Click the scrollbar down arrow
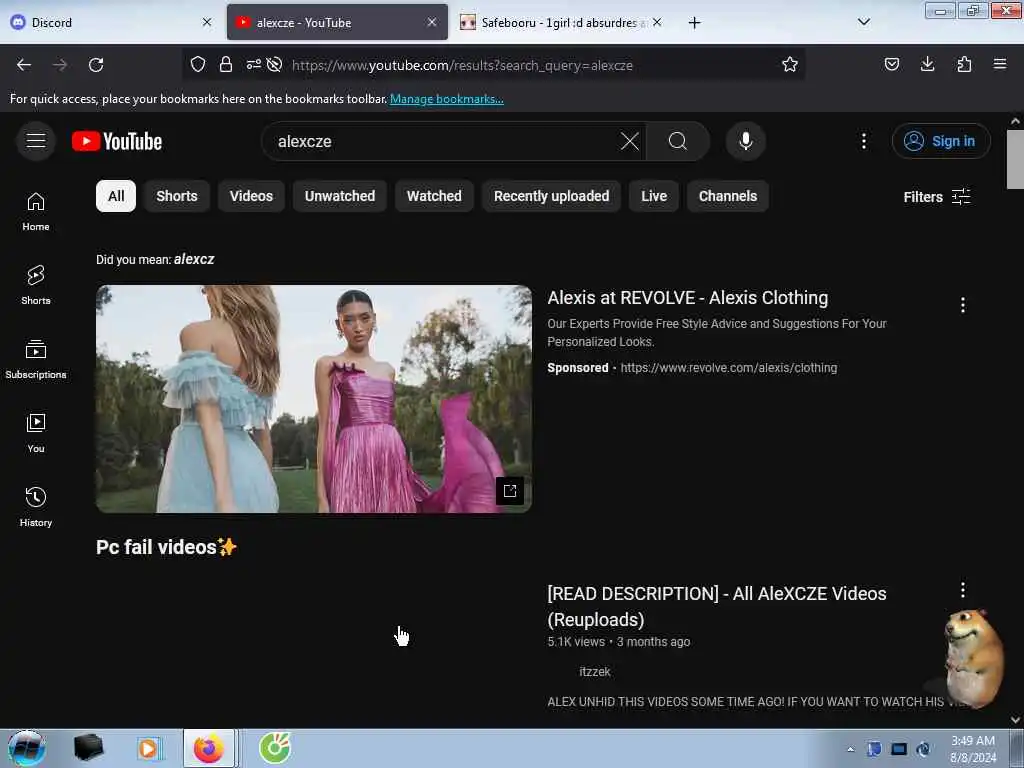 (1015, 720)
